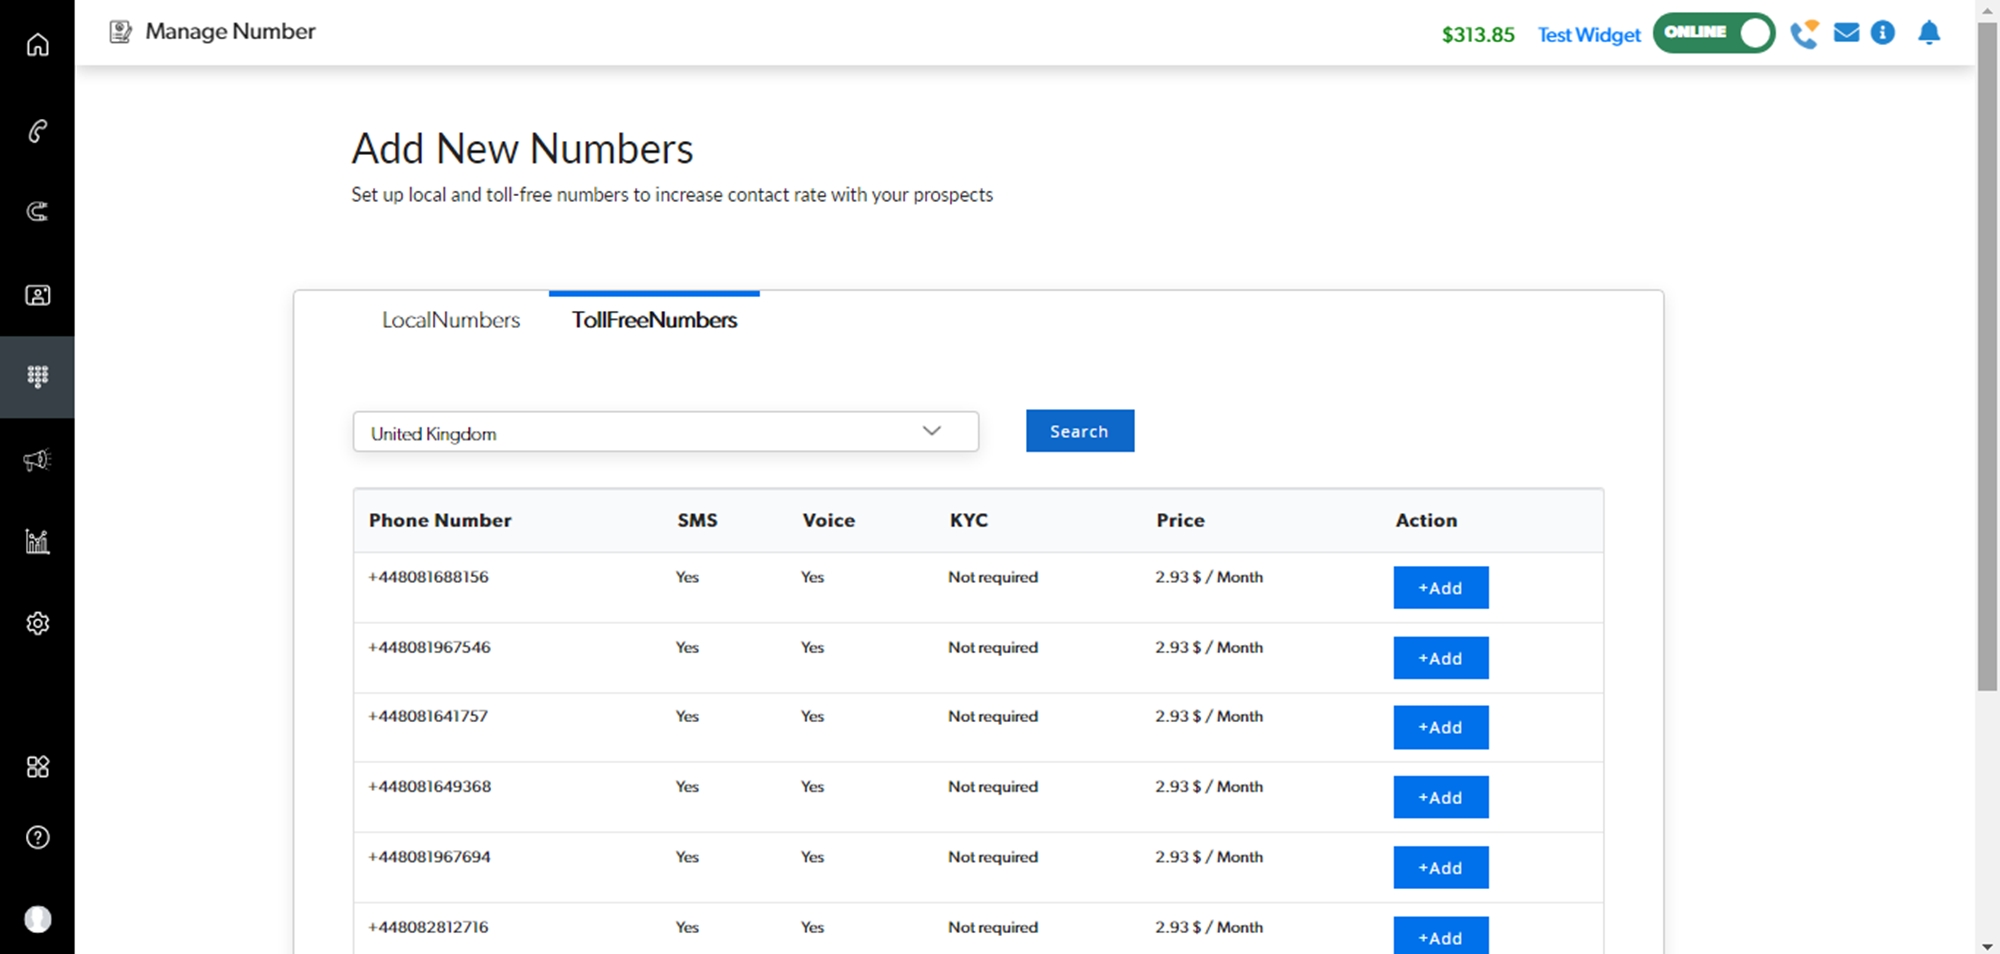The width and height of the screenshot is (2000, 954).
Task: Open the contacts icon in sidebar
Action: (37, 295)
